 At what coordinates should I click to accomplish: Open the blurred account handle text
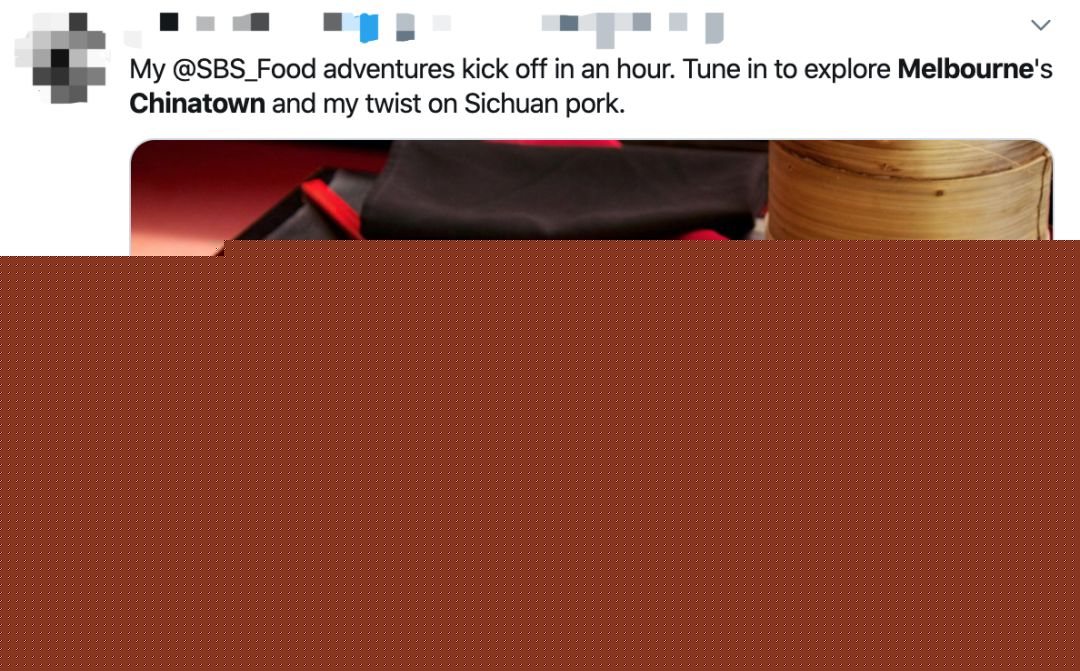pos(632,28)
